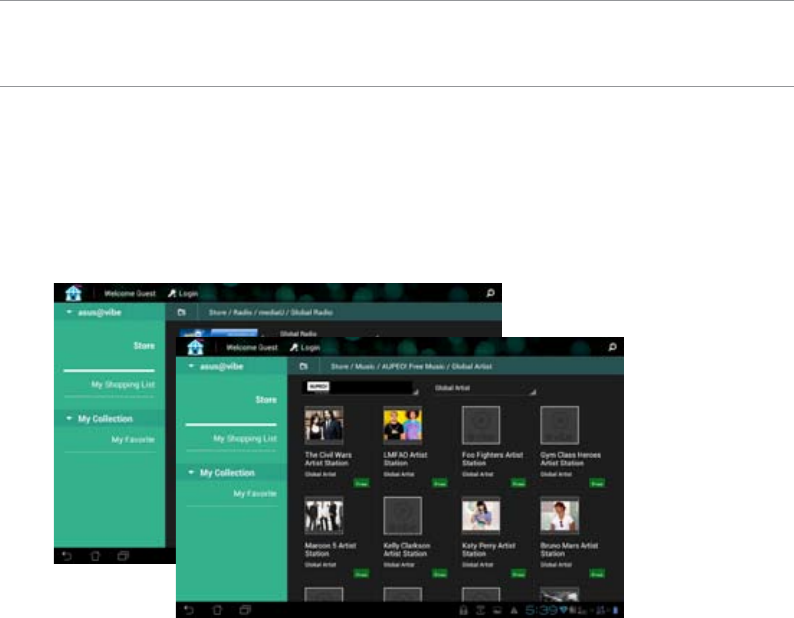Viewport: 794px width, 618px height.
Task: Open the Katy Perry station thumbnail
Action: coord(481,516)
